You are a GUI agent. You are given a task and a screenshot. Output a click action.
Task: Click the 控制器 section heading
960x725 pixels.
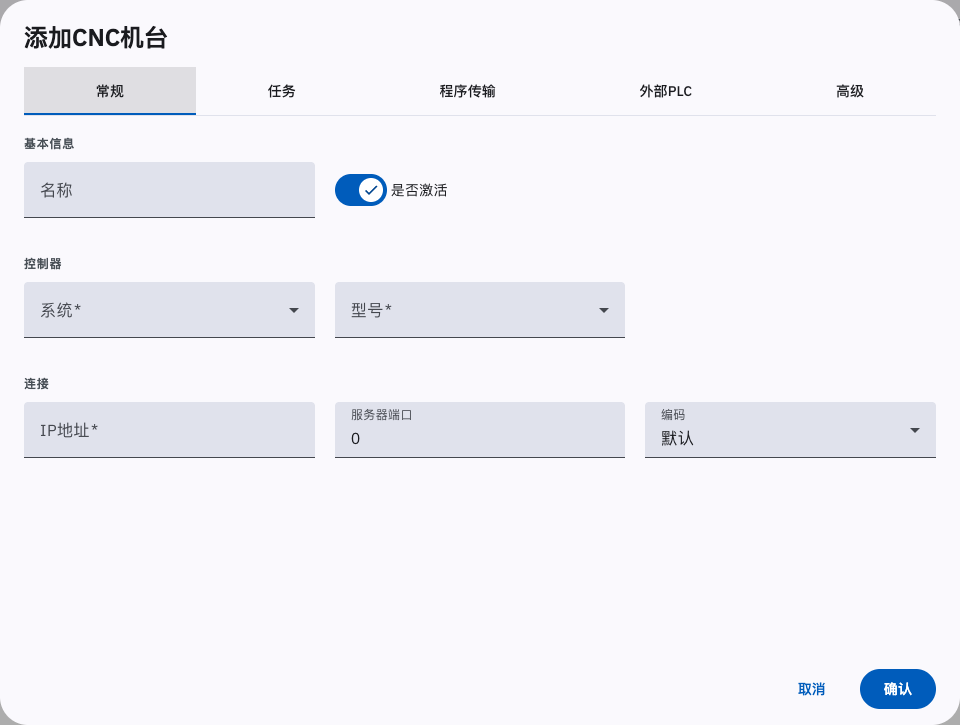click(x=43, y=264)
